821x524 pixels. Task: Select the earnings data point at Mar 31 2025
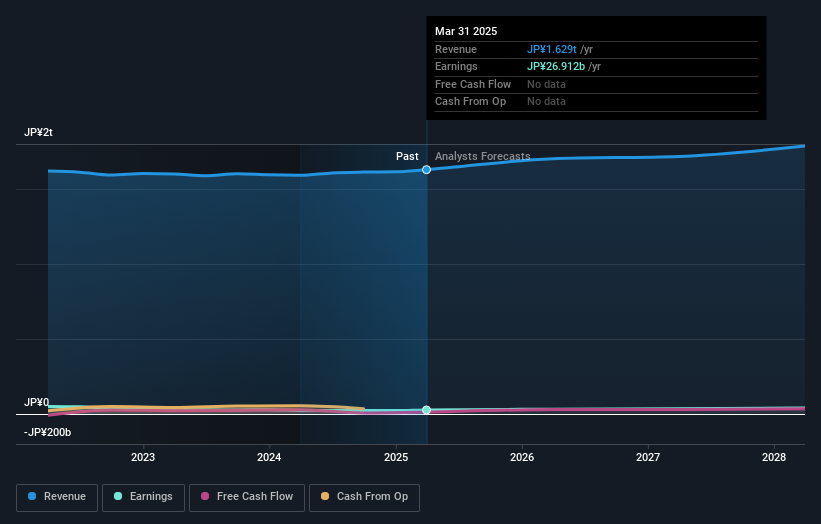[x=426, y=410]
